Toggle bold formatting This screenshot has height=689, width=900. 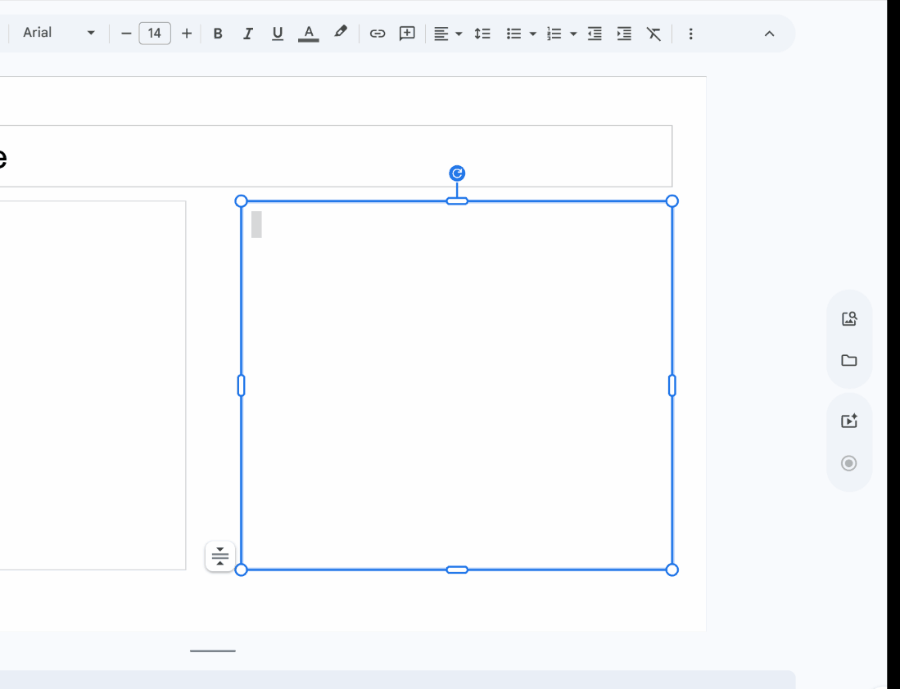218,34
